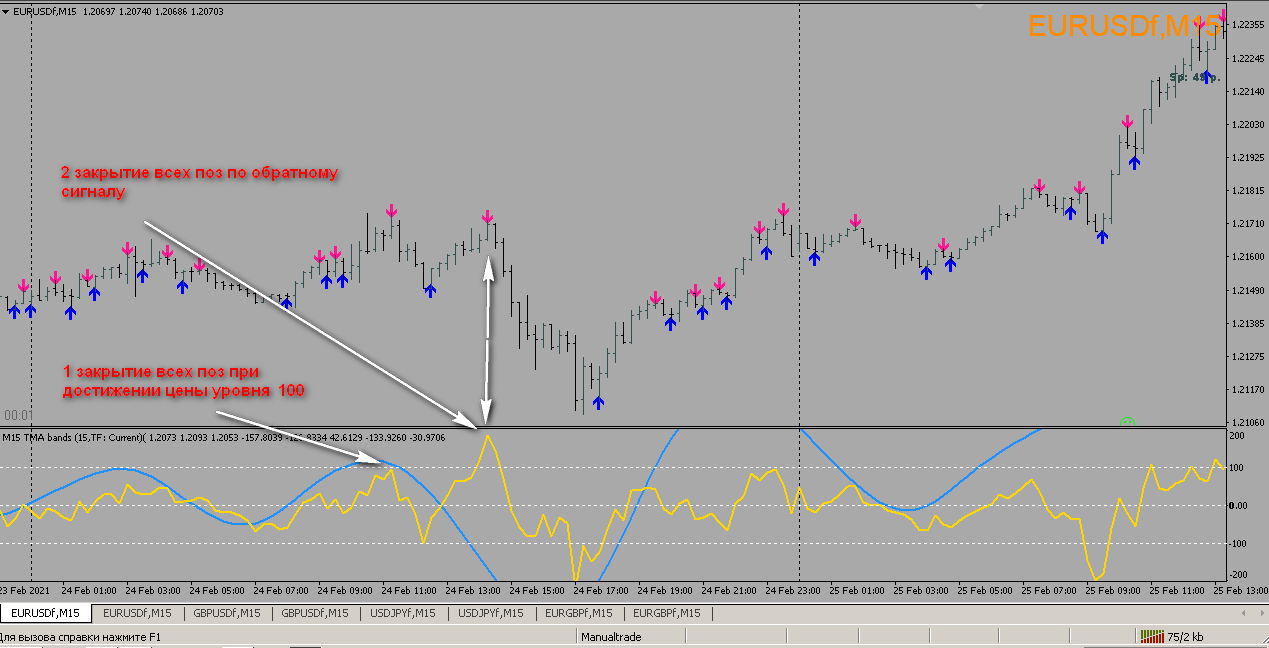1269x648 pixels.
Task: Open the first USDJPYf,M15 chart tab
Action: tap(402, 613)
